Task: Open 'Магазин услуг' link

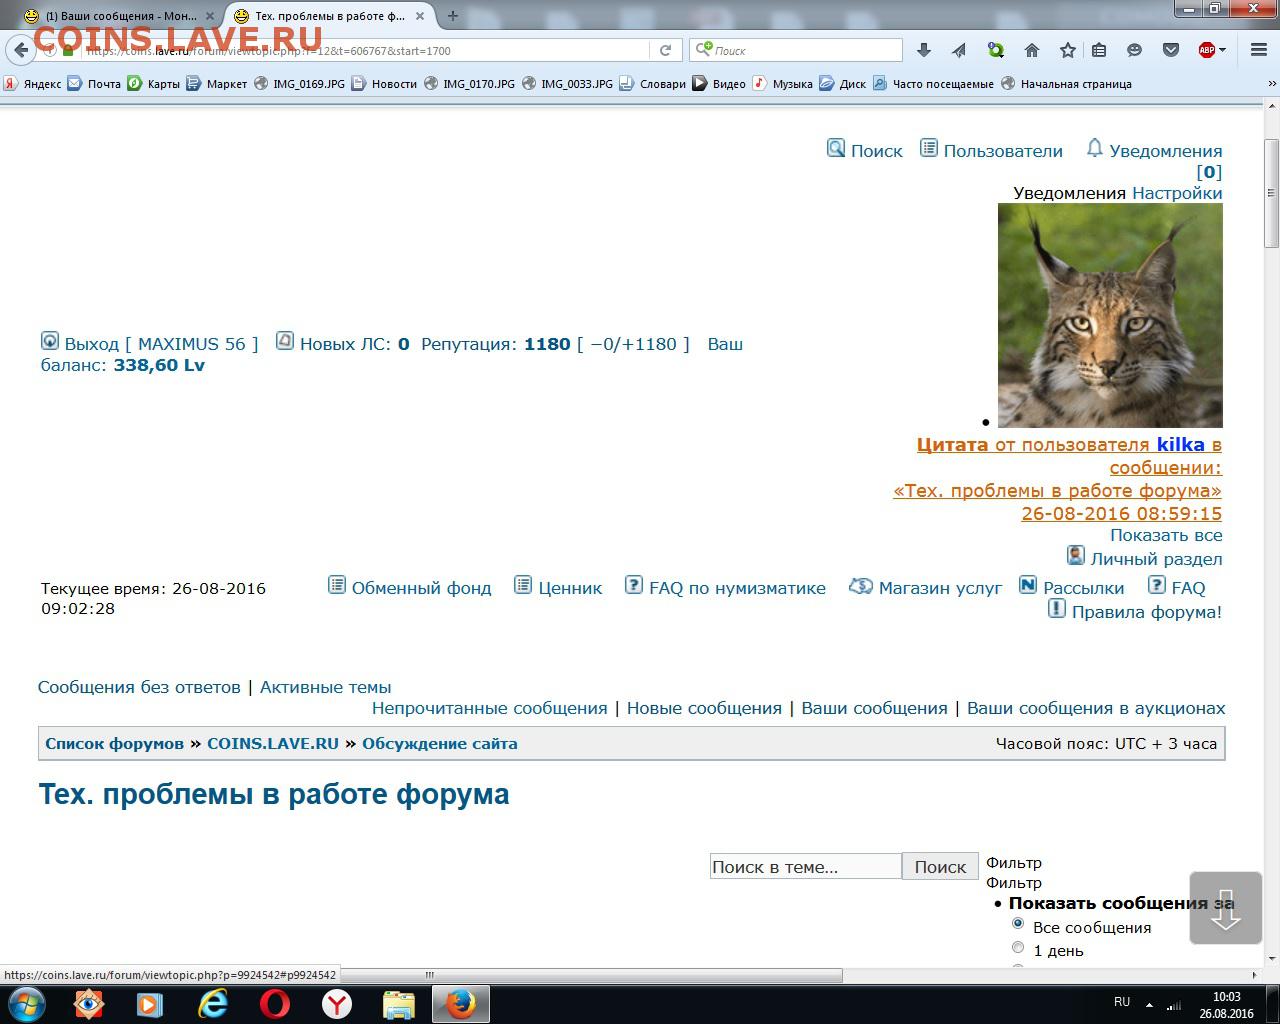Action: (940, 588)
